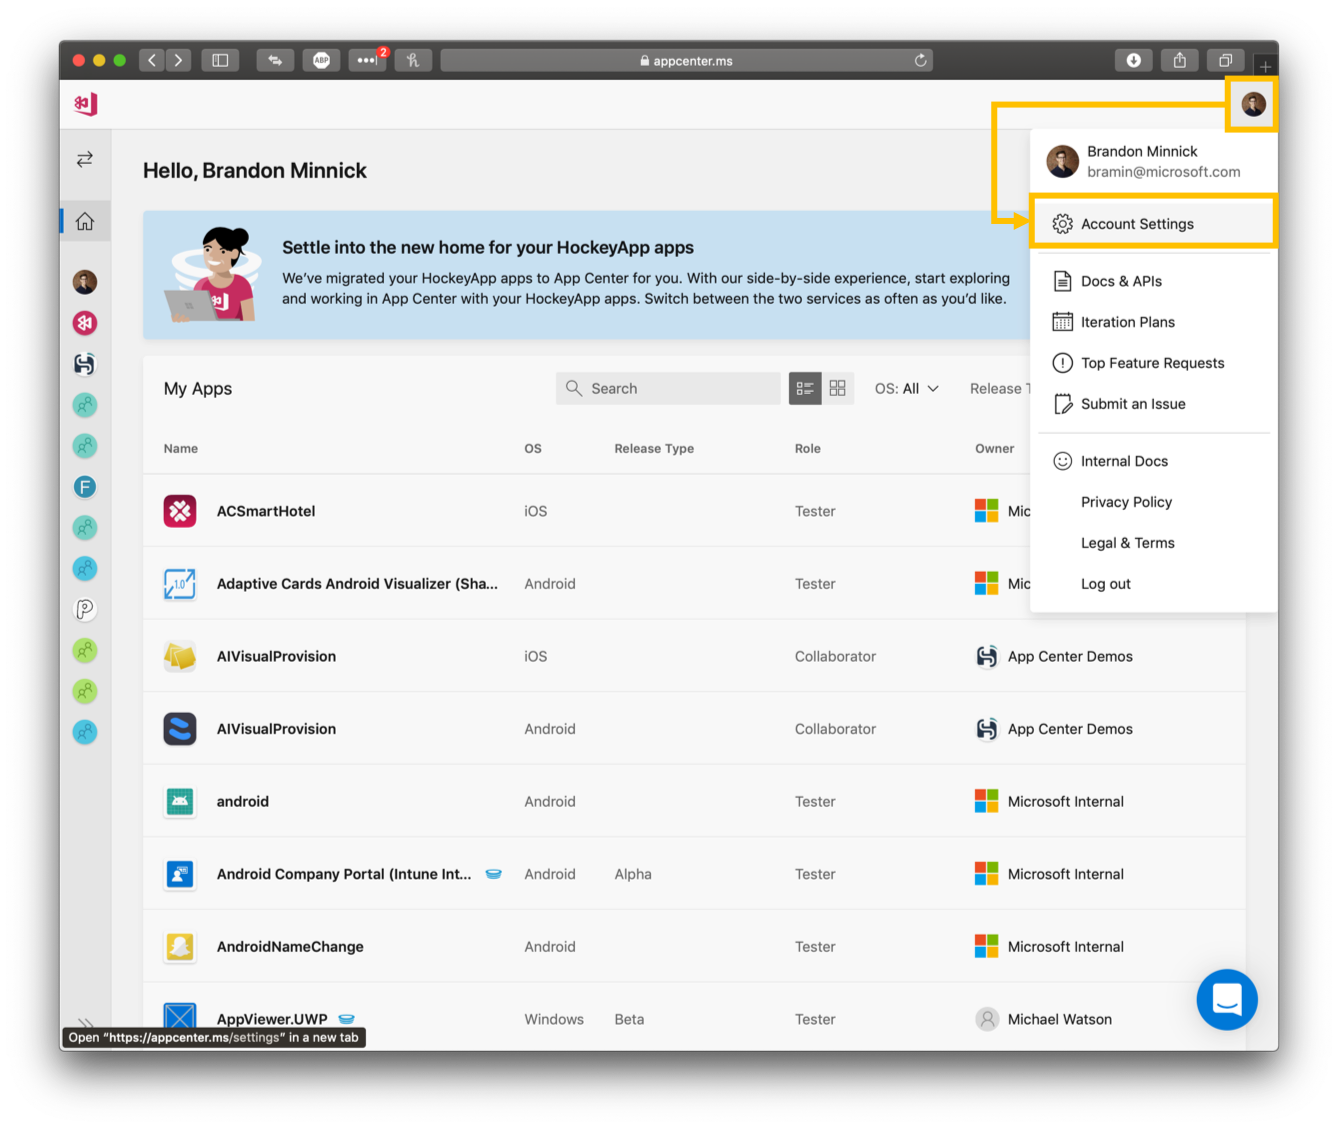The width and height of the screenshot is (1335, 1125).
Task: Log out from the profile menu
Action: [1105, 584]
